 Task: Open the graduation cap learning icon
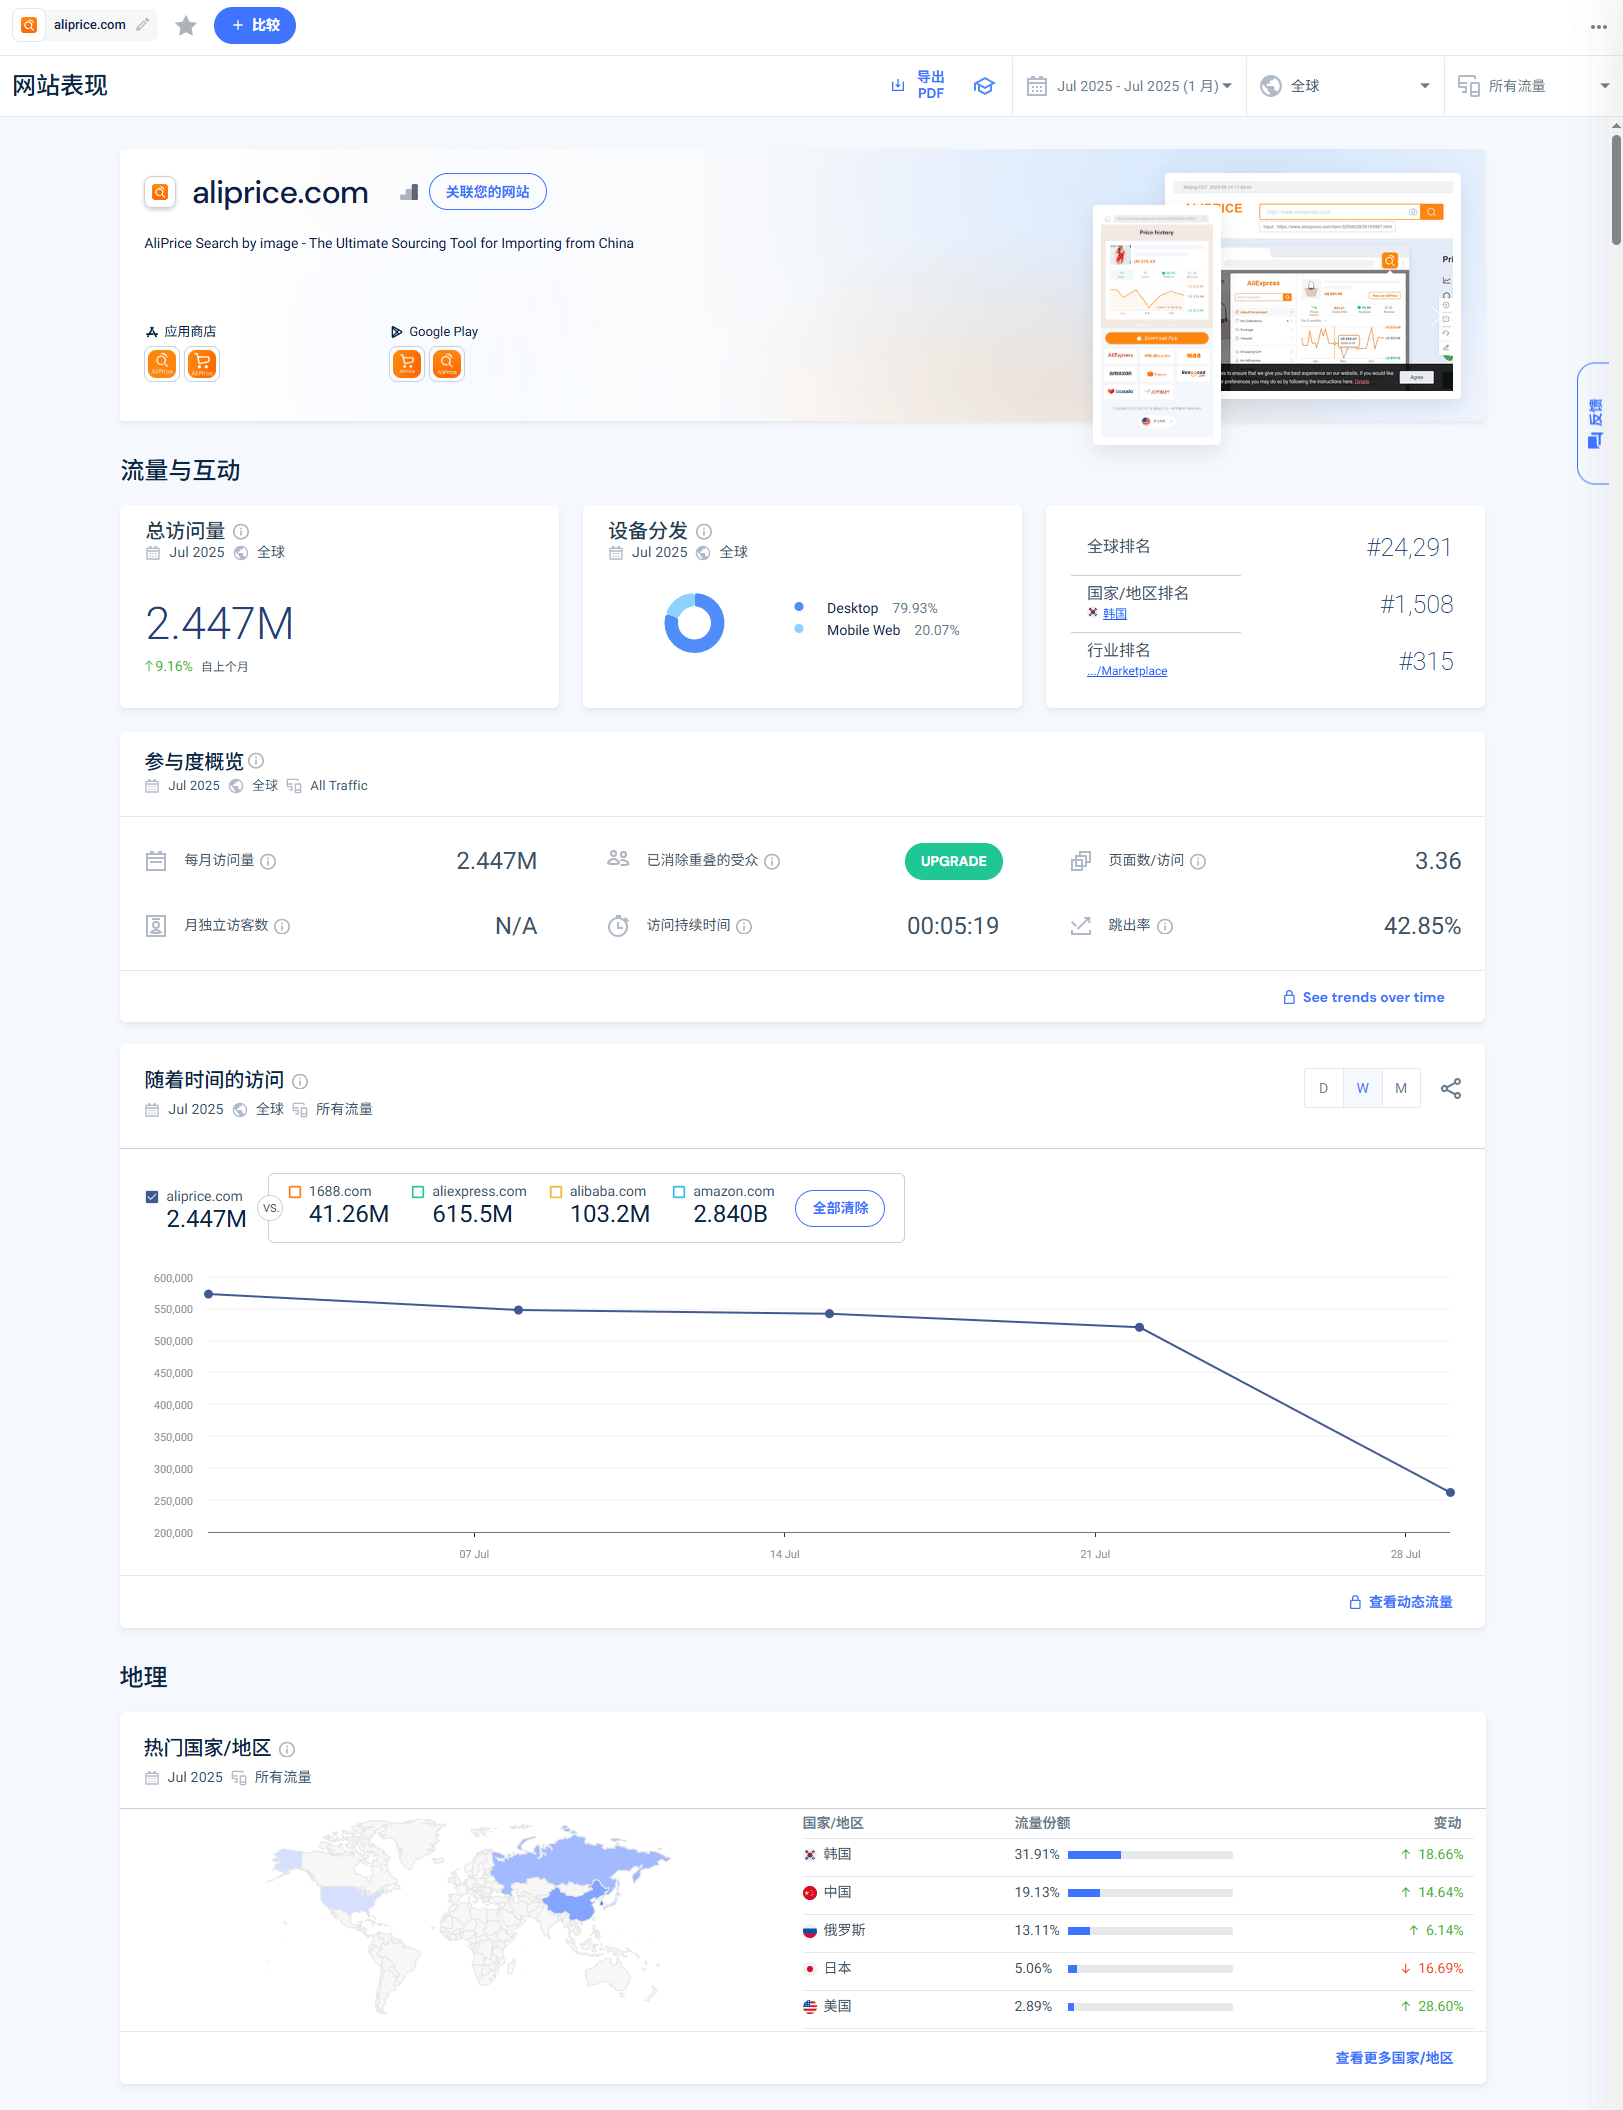tap(984, 86)
